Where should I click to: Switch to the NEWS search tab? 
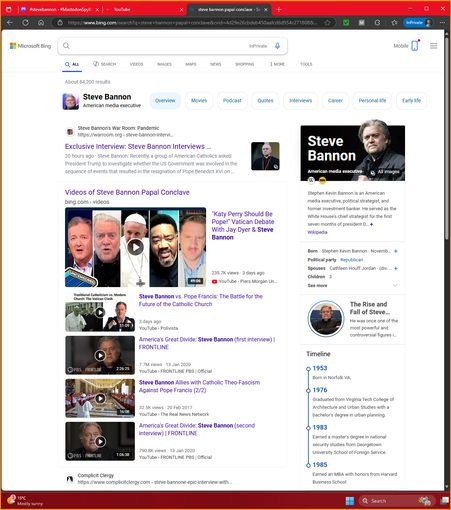[x=215, y=64]
